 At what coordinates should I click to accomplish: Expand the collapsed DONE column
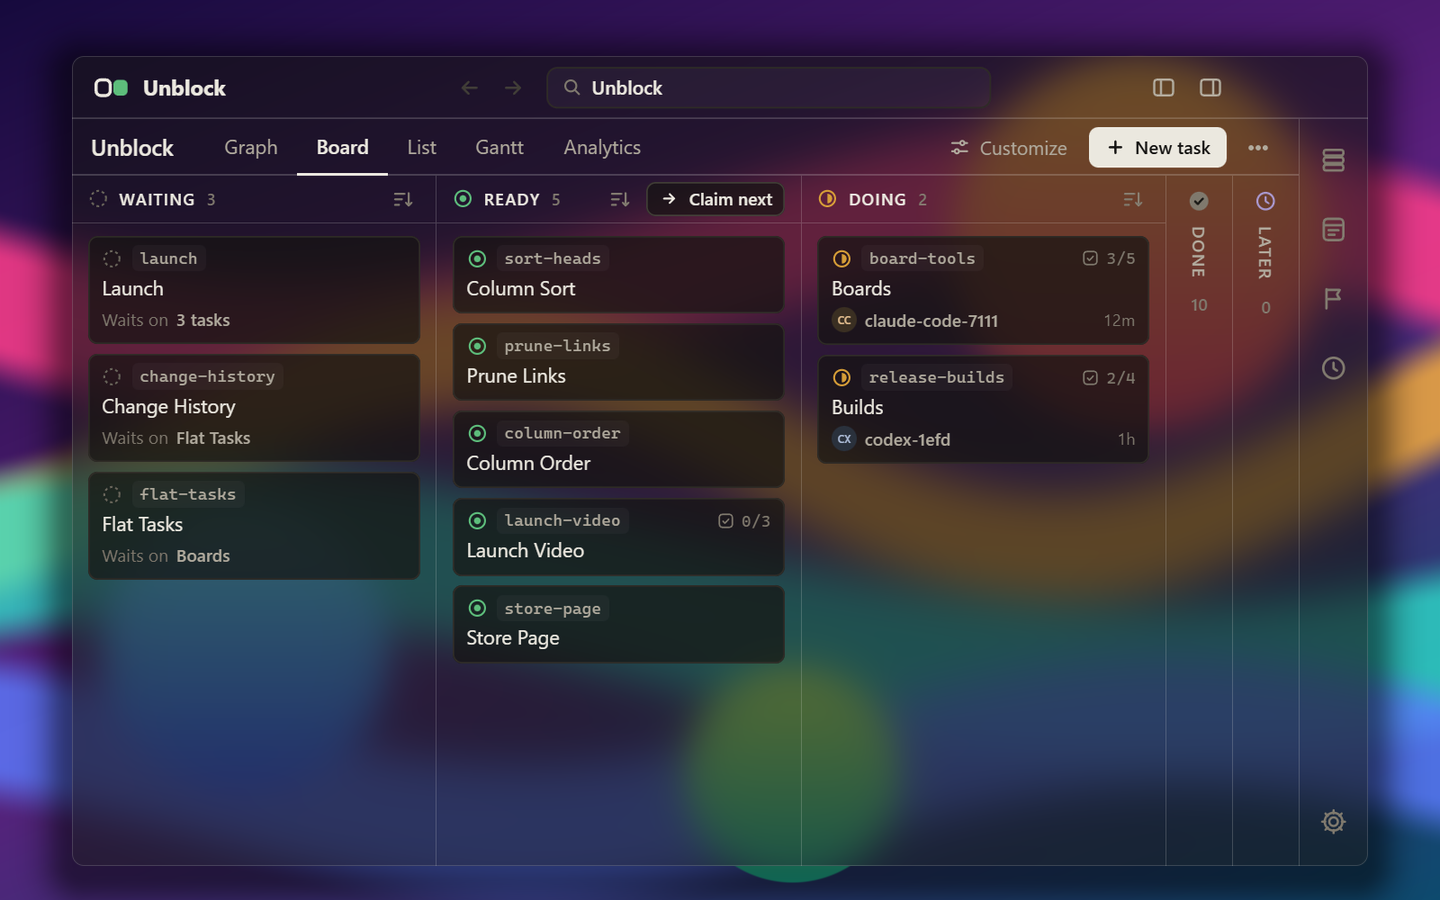pos(1199,253)
